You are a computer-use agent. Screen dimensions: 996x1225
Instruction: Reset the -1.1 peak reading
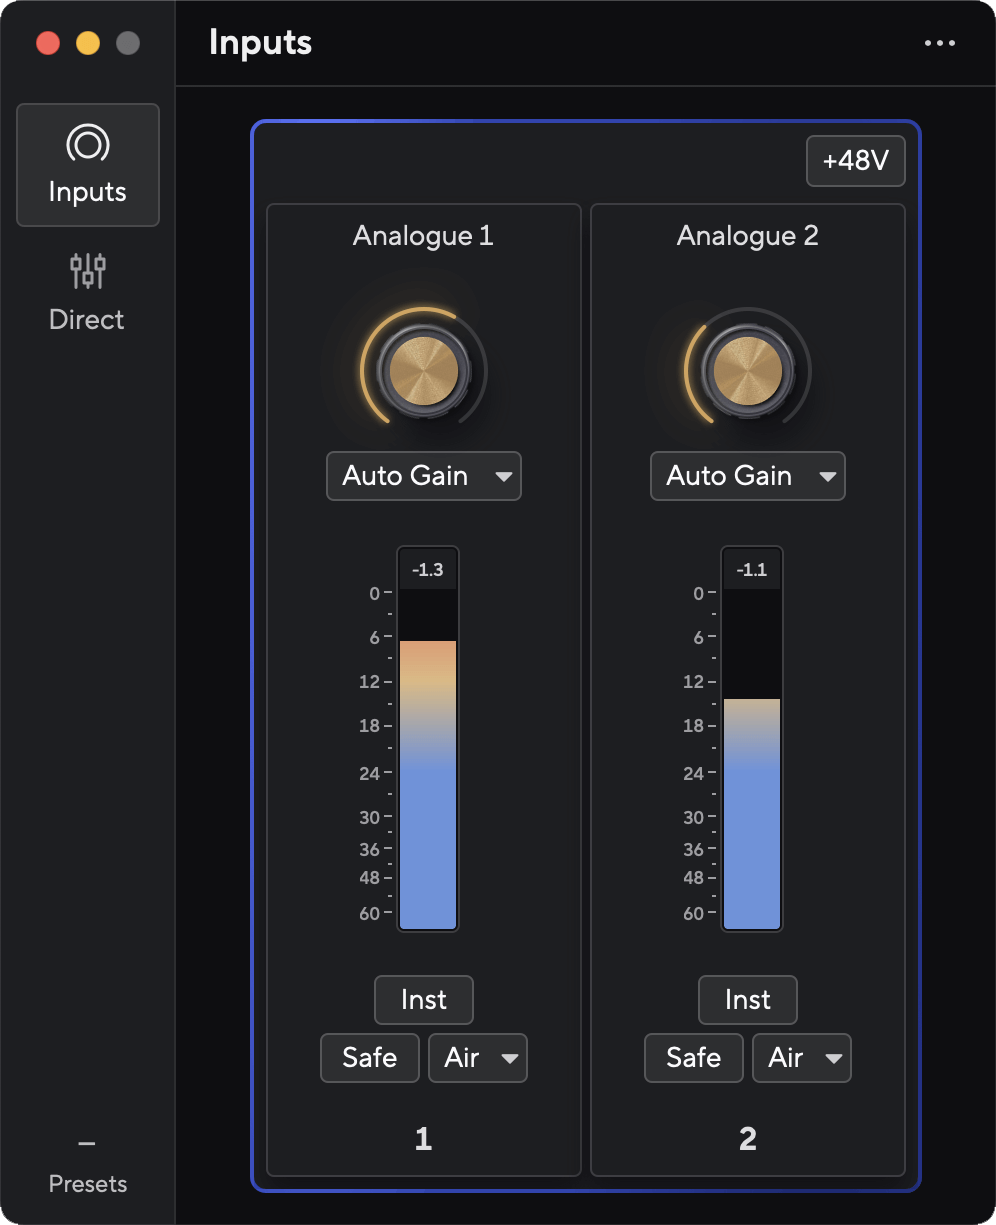(752, 570)
